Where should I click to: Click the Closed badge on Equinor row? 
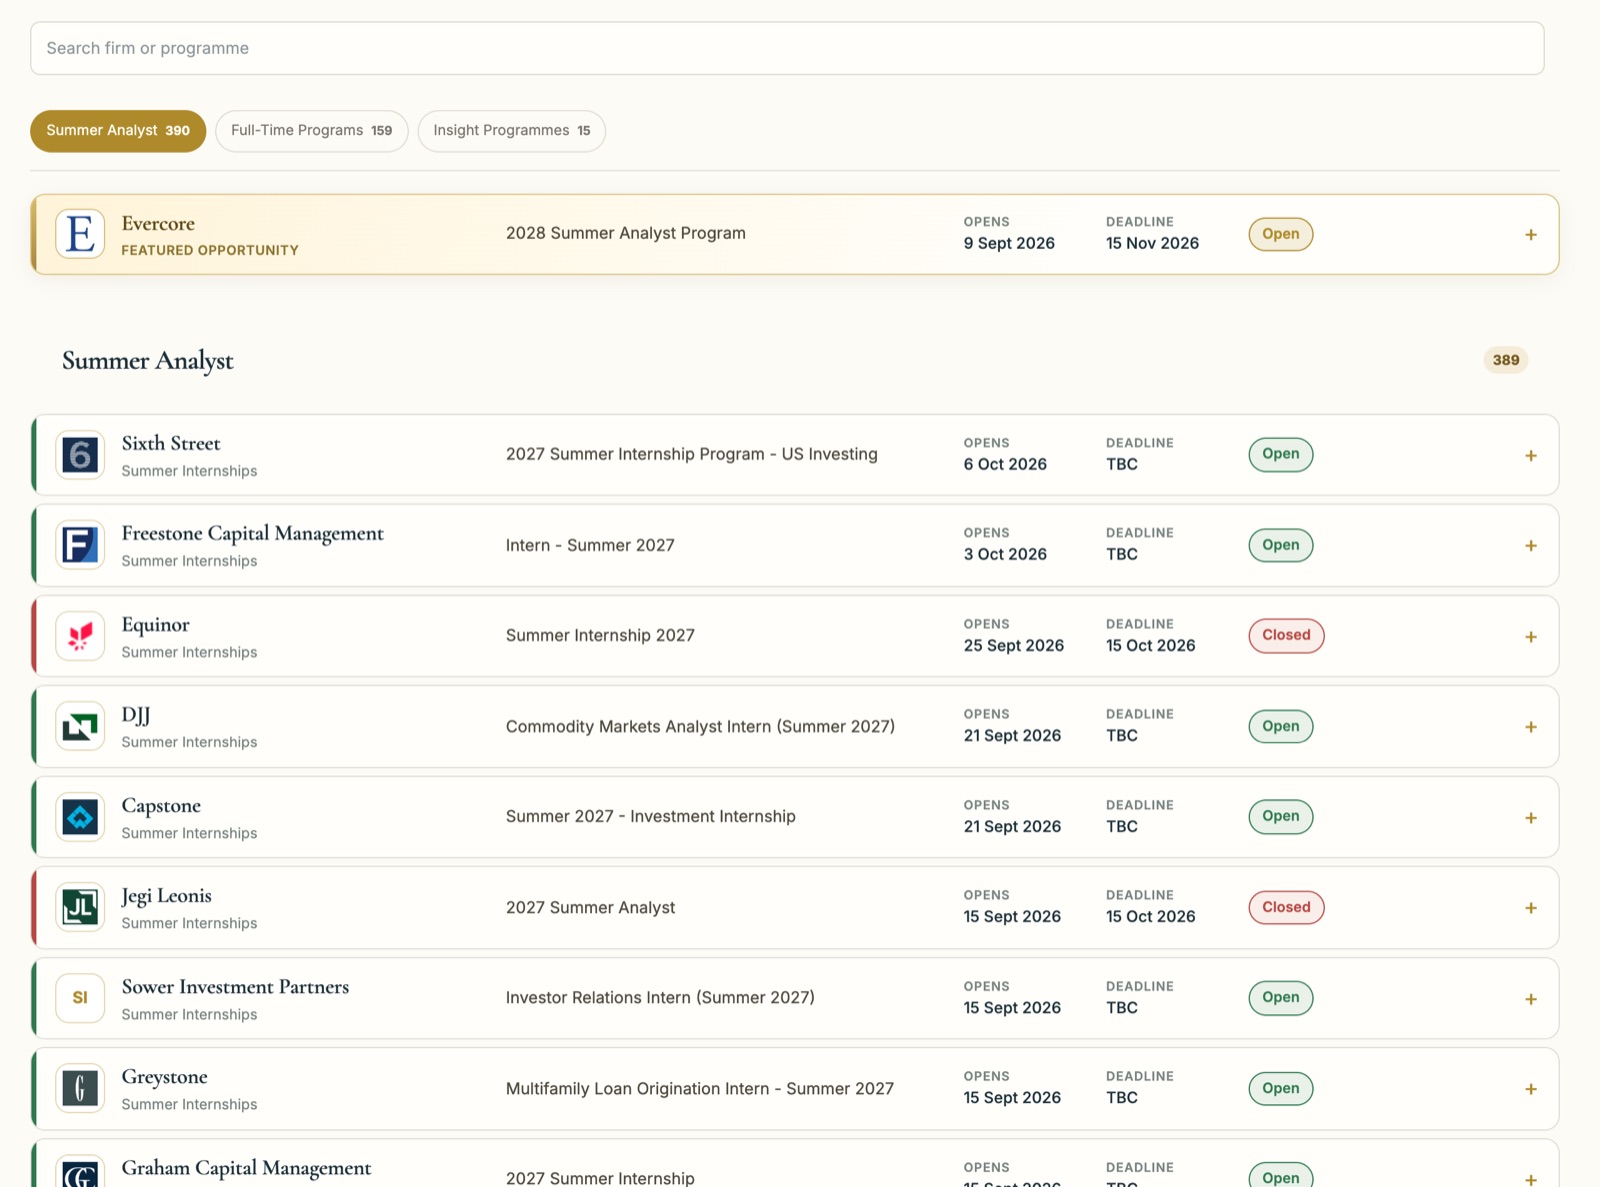coord(1286,635)
